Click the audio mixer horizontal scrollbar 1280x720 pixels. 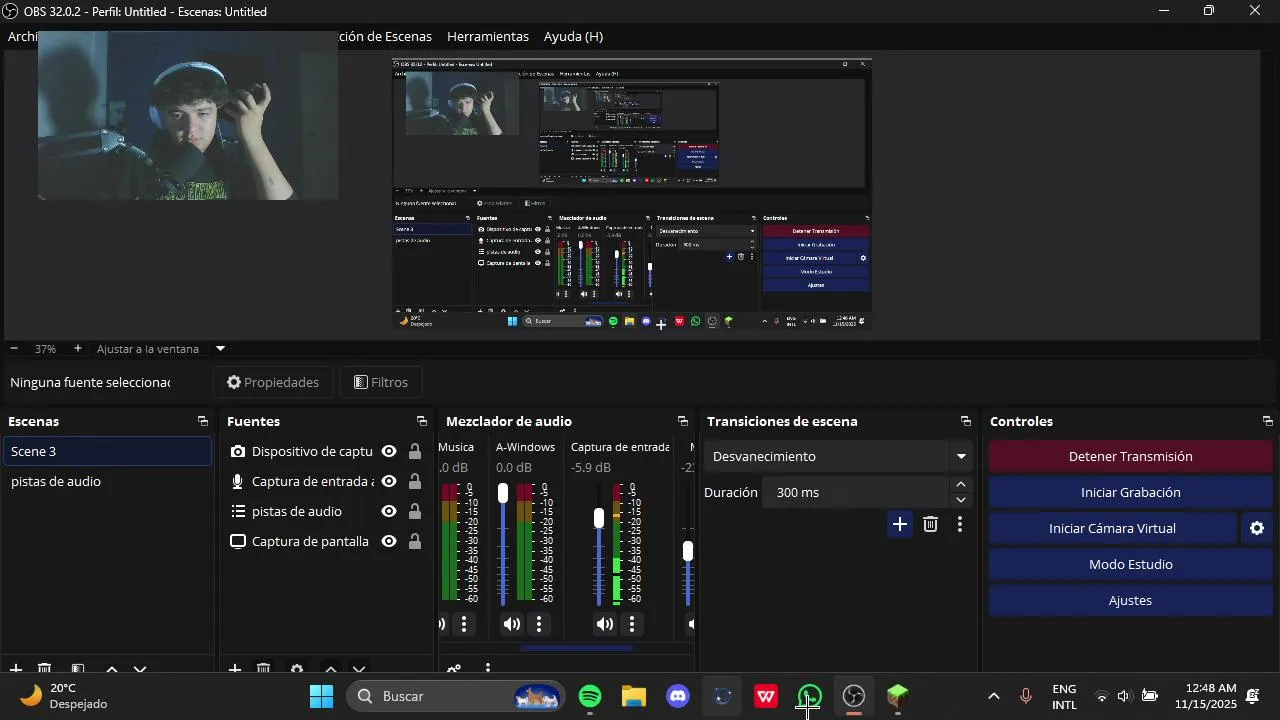[576, 648]
